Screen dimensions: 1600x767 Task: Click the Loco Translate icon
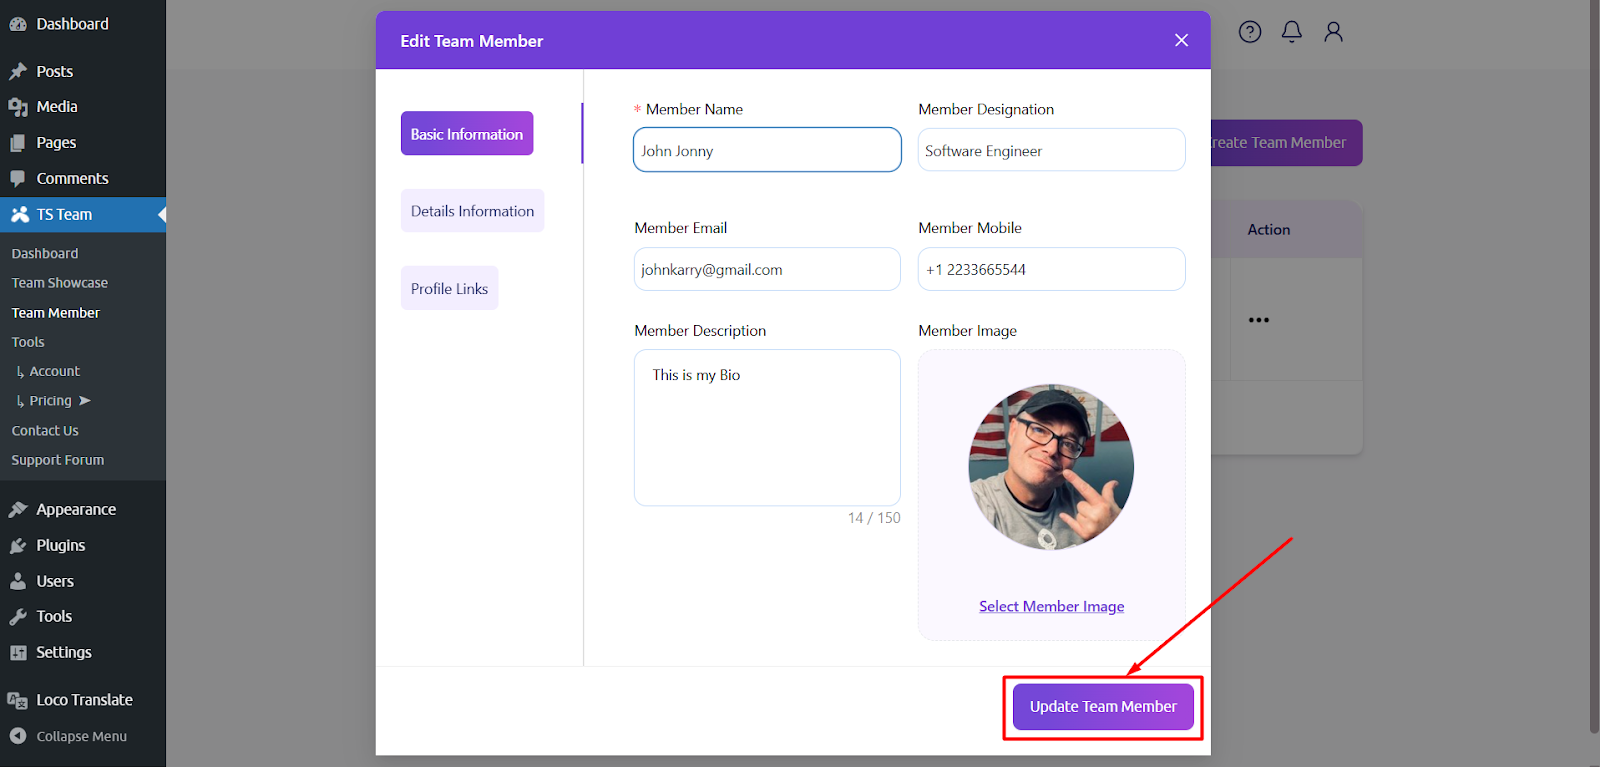(18, 700)
